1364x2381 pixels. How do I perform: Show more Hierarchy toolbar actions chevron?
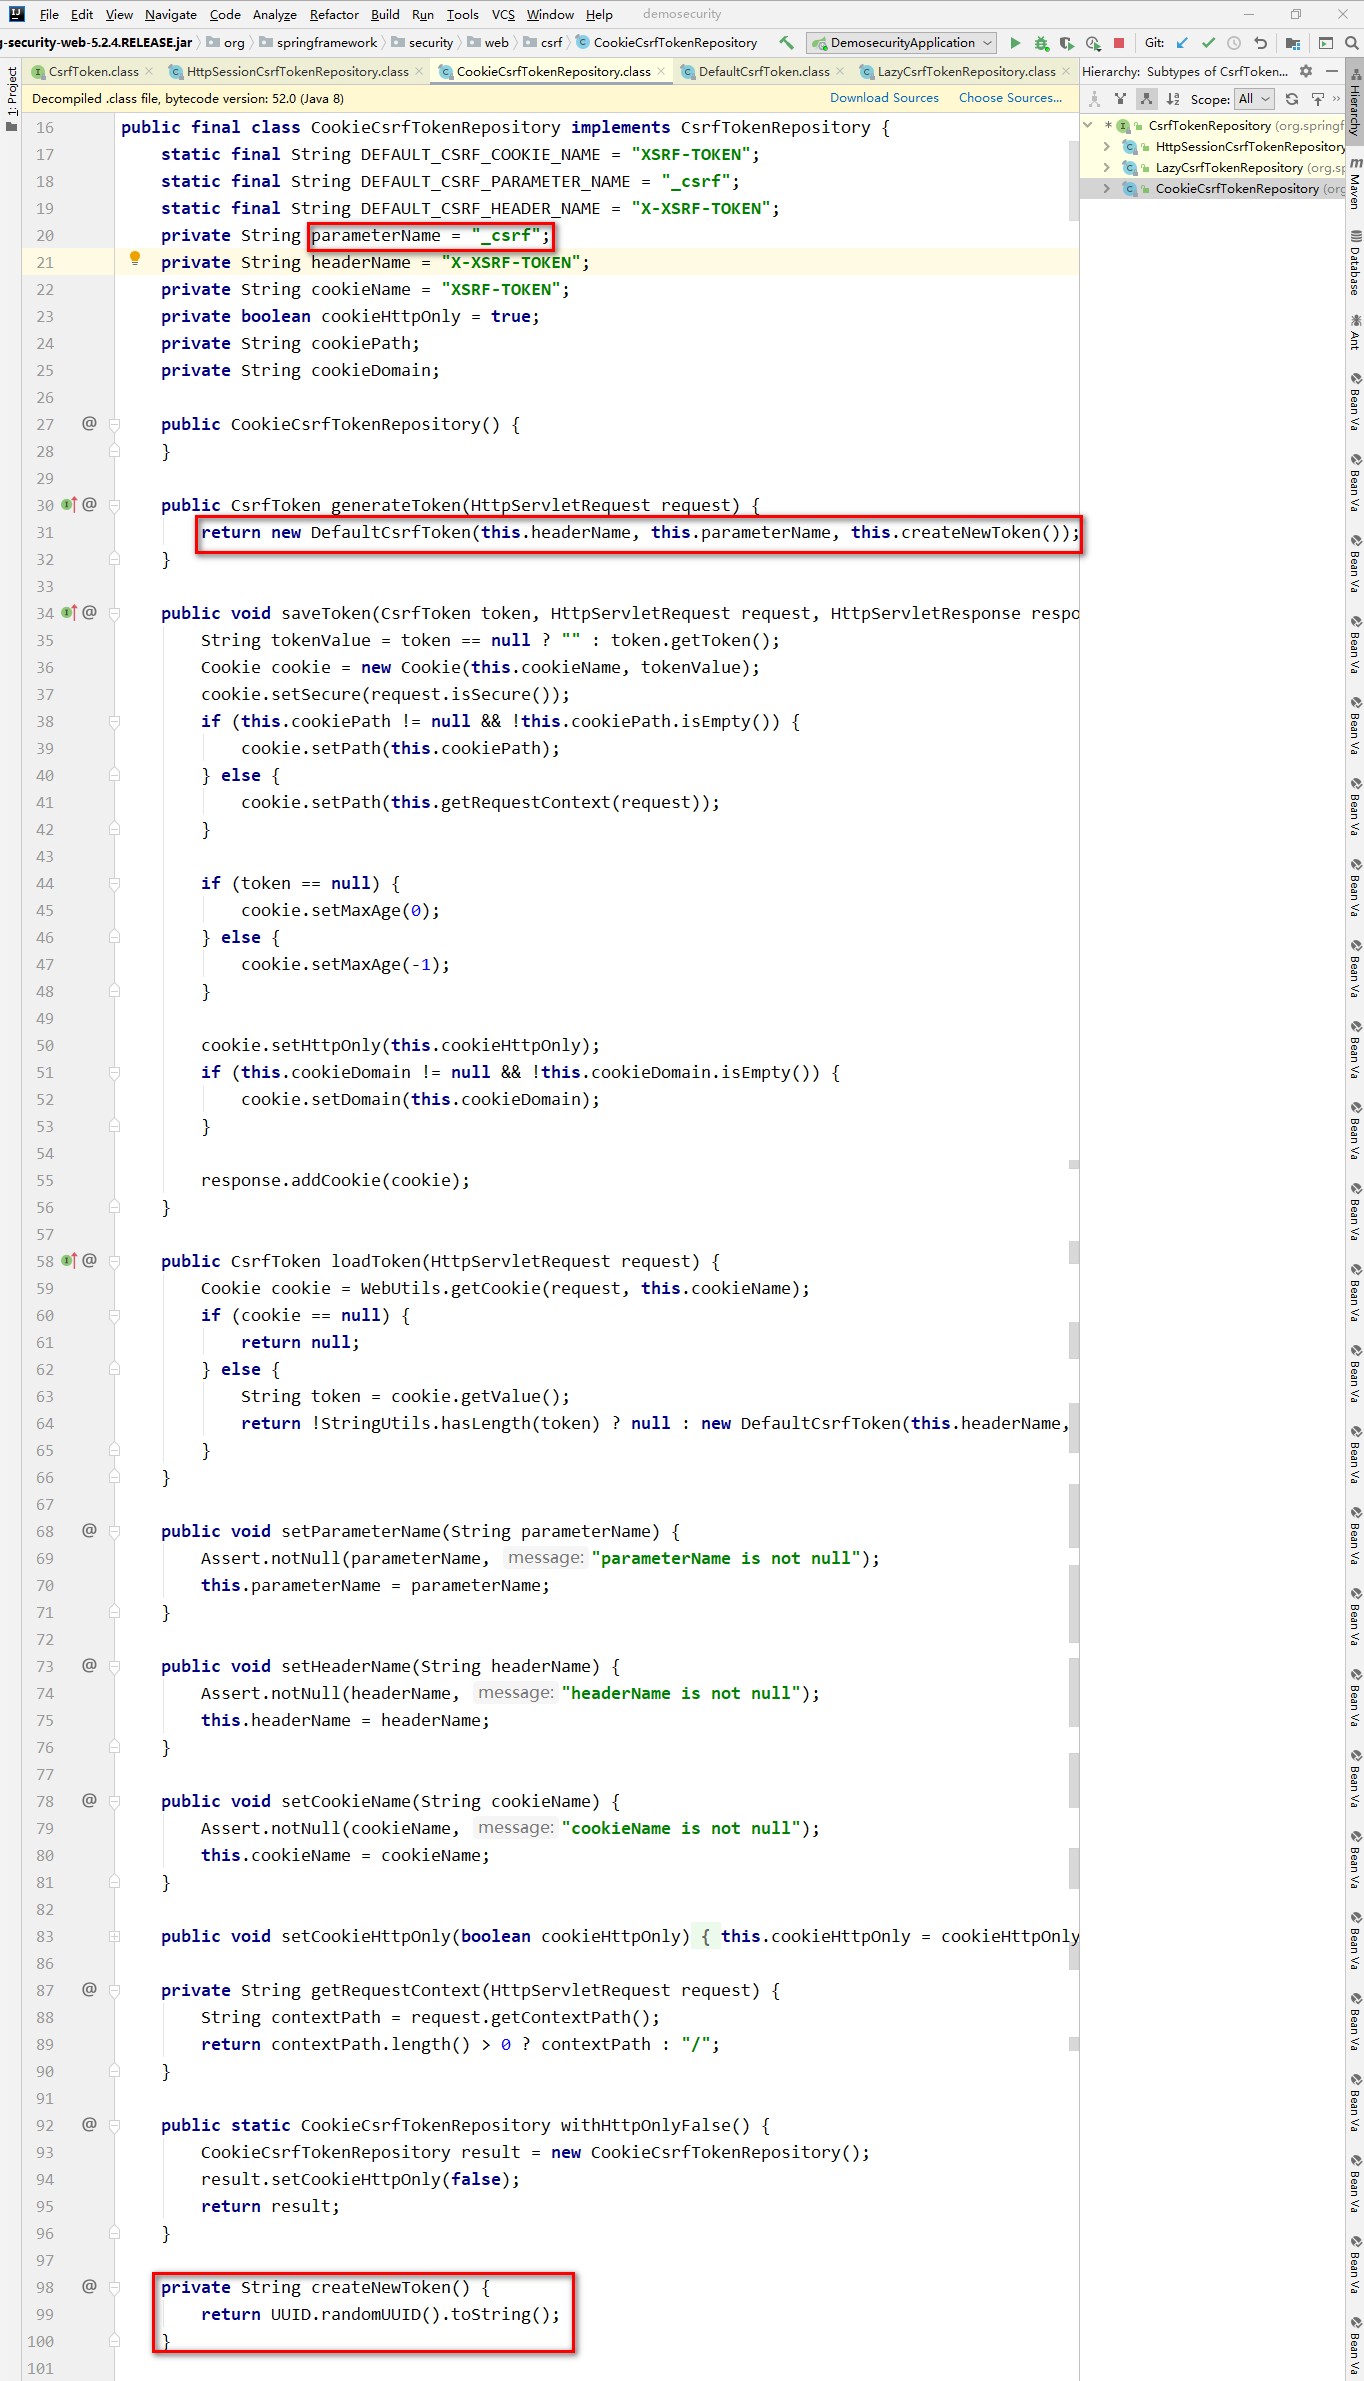(x=1337, y=99)
